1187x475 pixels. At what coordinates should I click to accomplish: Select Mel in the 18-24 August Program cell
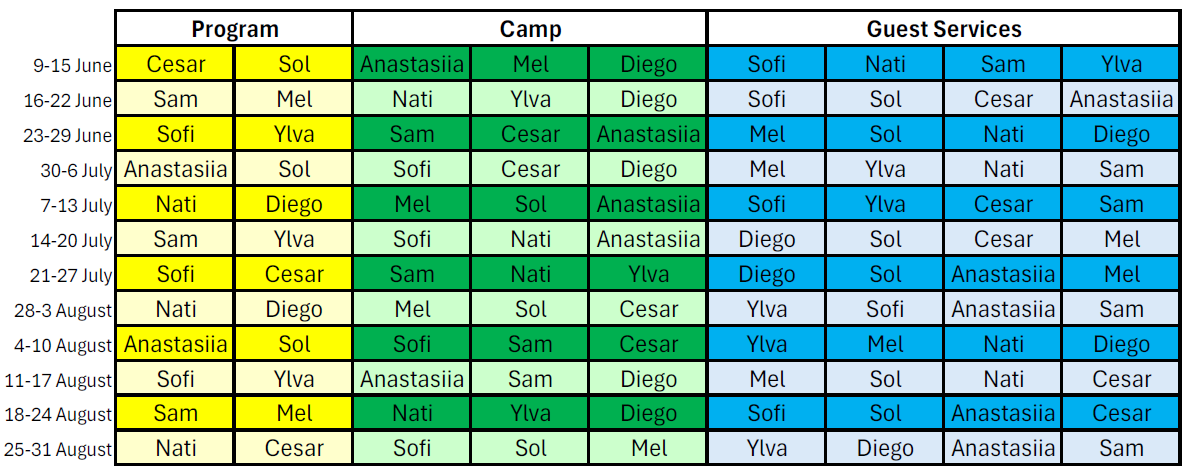293,414
